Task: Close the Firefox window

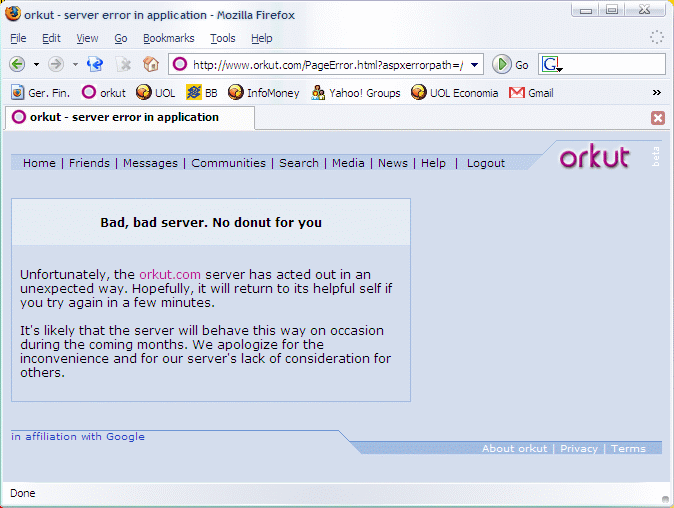Action: coord(645,9)
